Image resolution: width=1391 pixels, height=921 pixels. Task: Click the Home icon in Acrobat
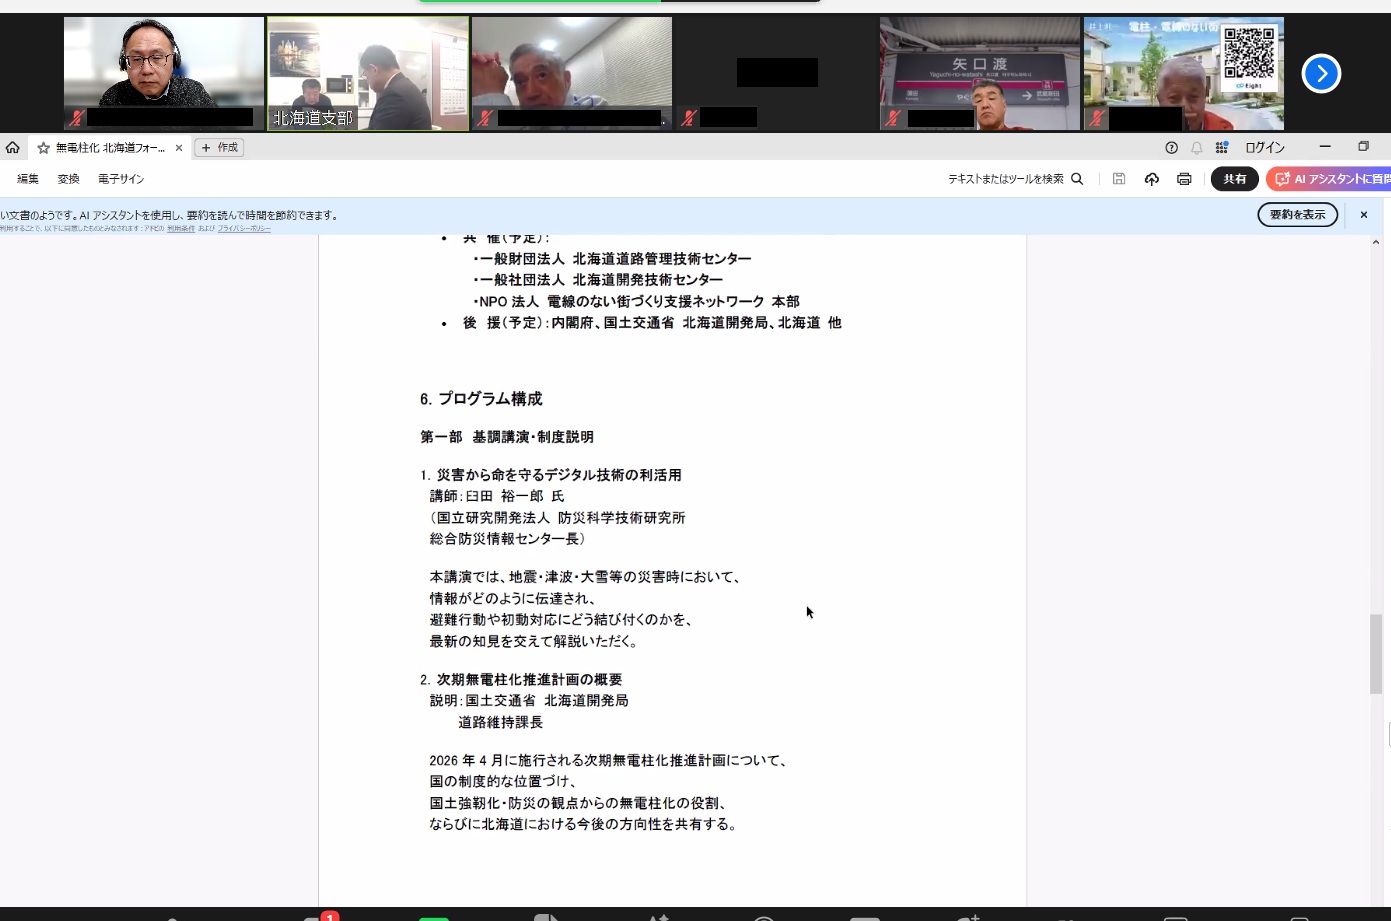click(x=13, y=148)
